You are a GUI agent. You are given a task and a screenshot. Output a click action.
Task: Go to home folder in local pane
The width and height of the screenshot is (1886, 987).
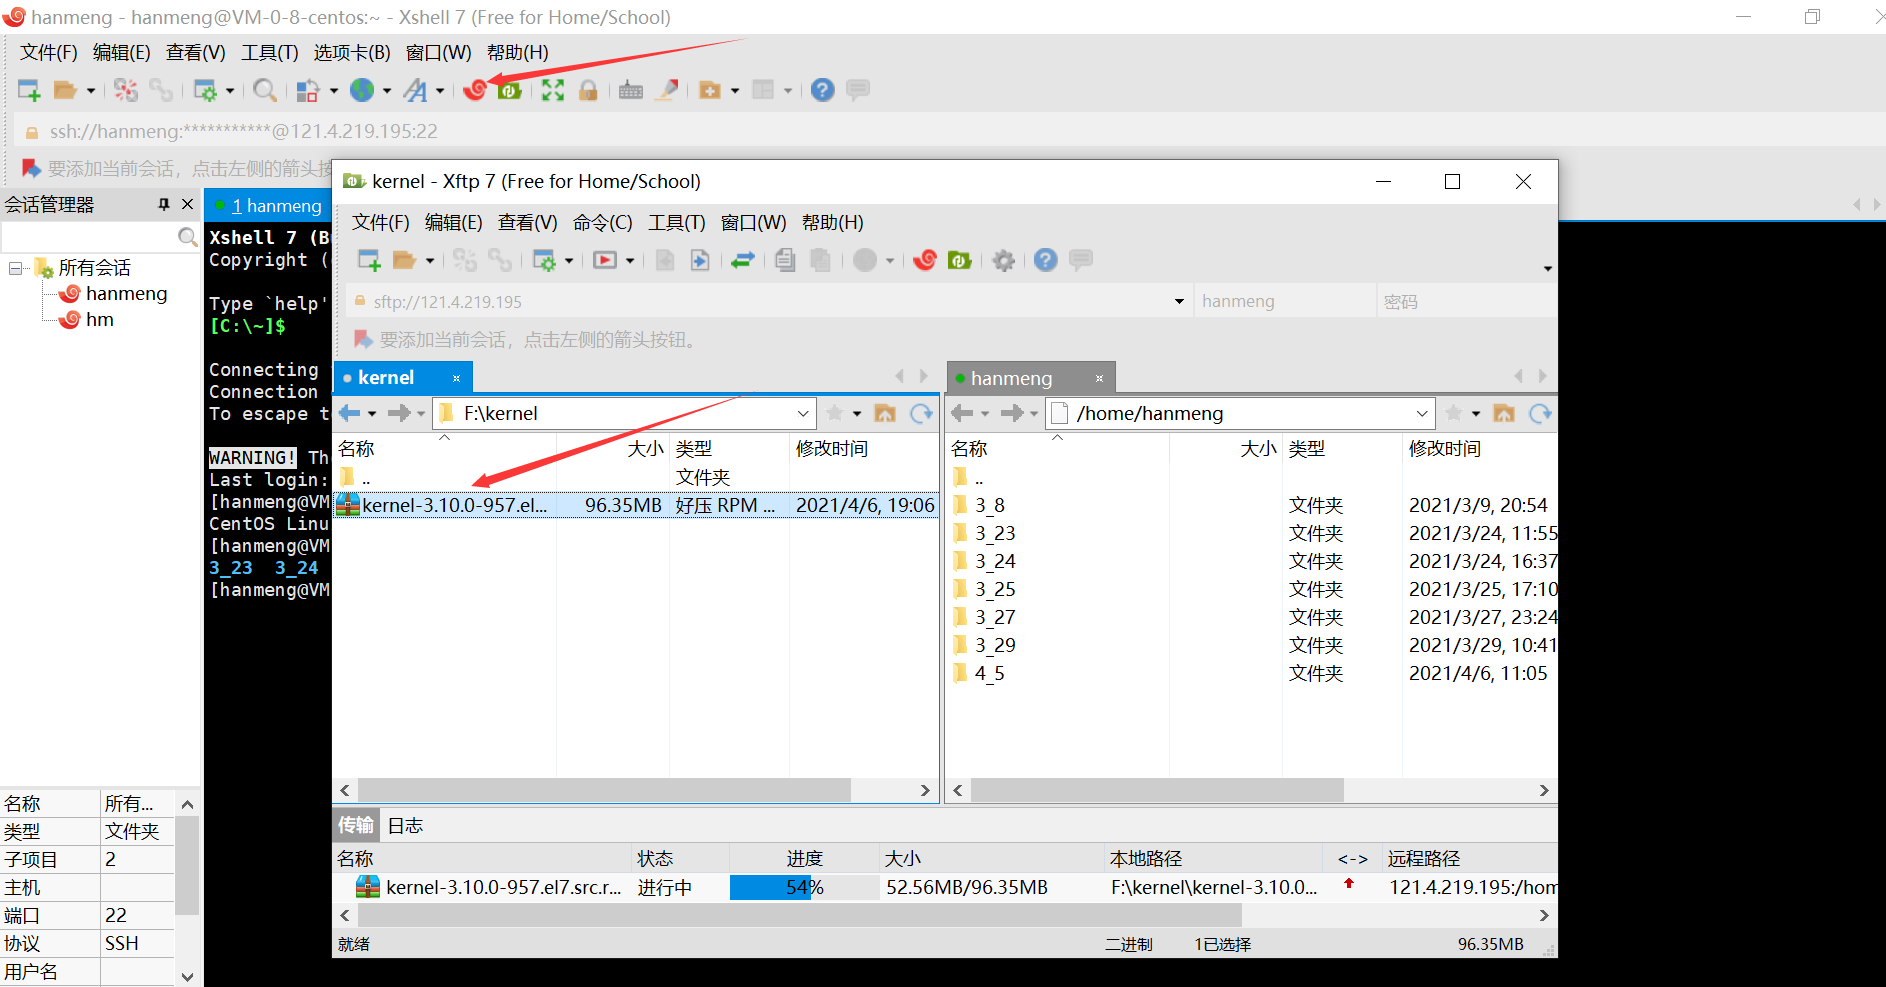point(885,413)
